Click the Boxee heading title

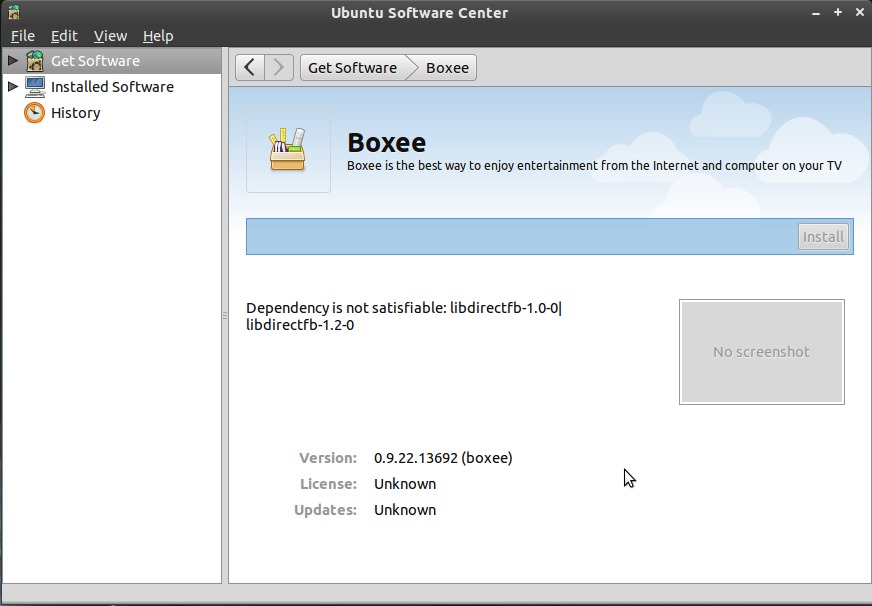tap(387, 143)
